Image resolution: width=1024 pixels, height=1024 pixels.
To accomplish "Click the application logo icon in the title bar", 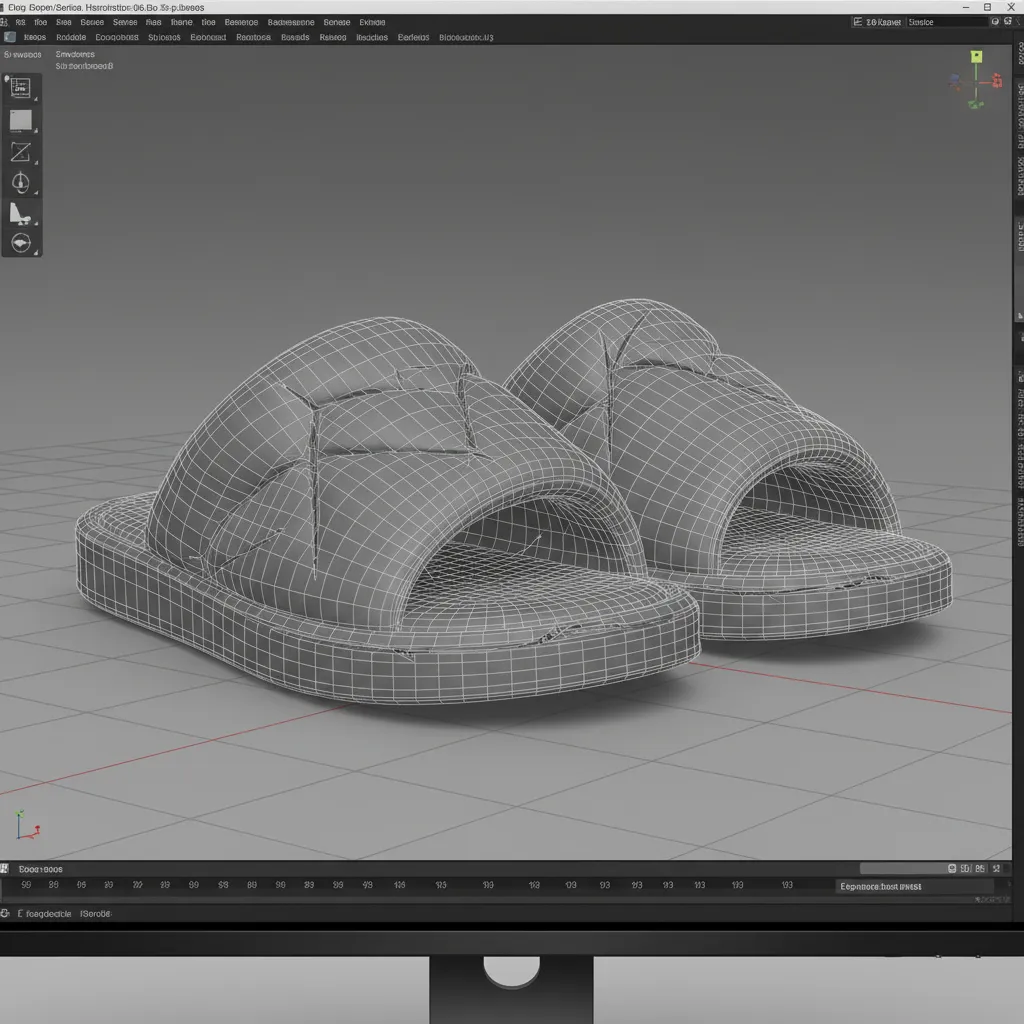I will point(6,6).
